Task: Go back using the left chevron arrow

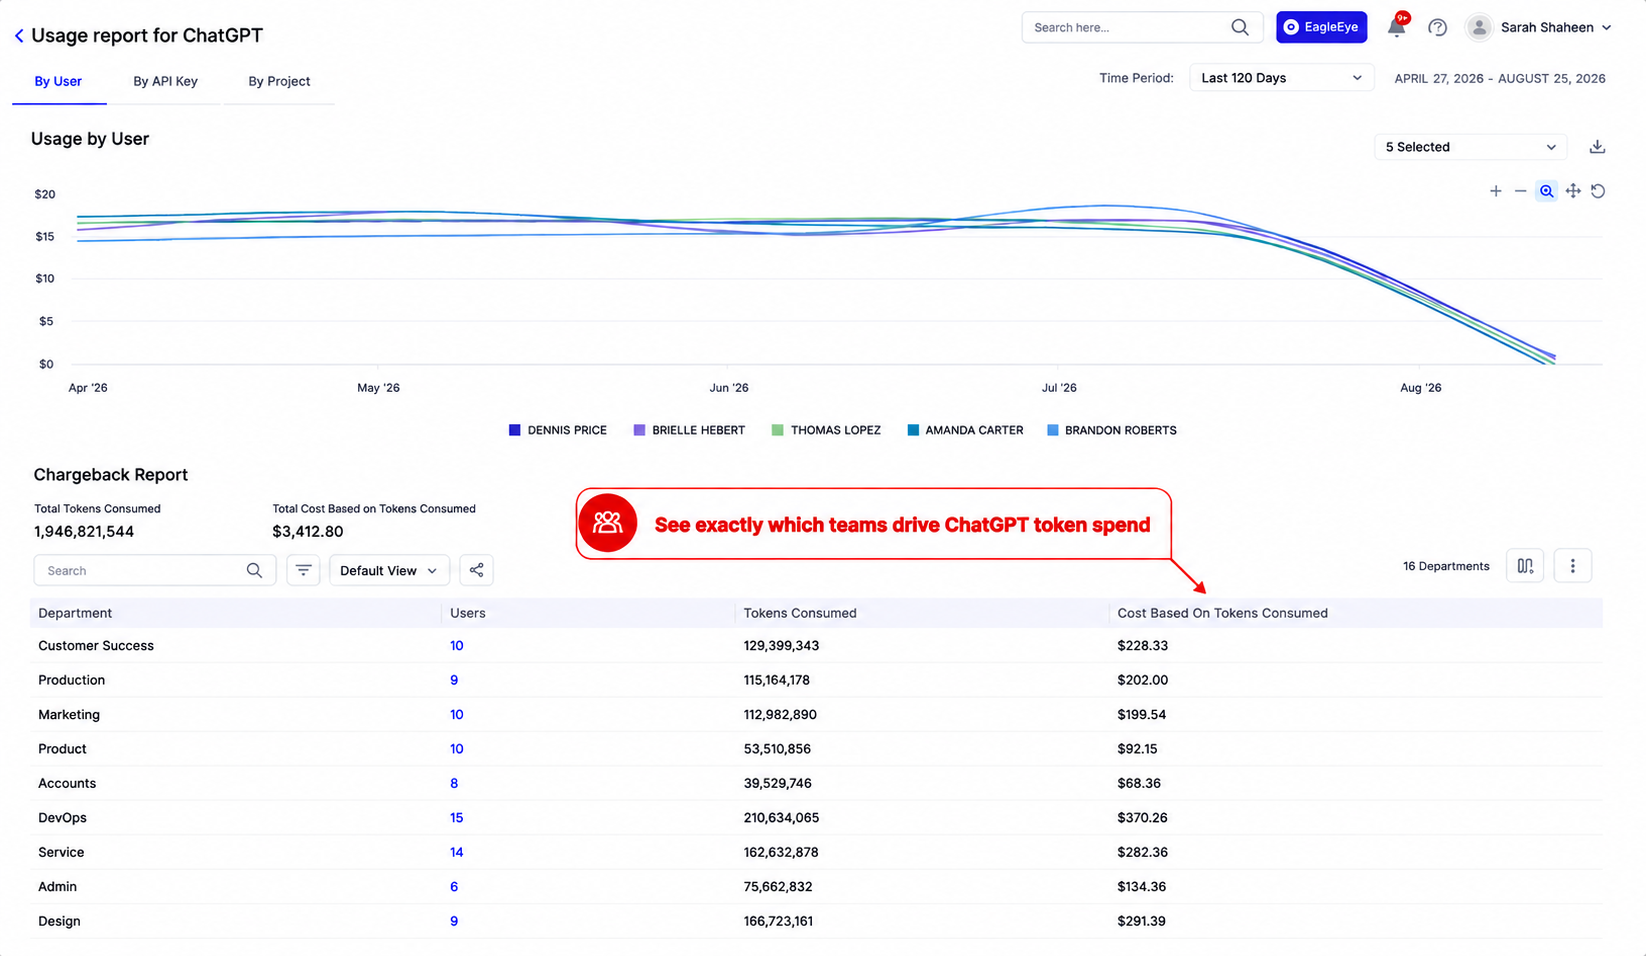Action: pyautogui.click(x=19, y=36)
